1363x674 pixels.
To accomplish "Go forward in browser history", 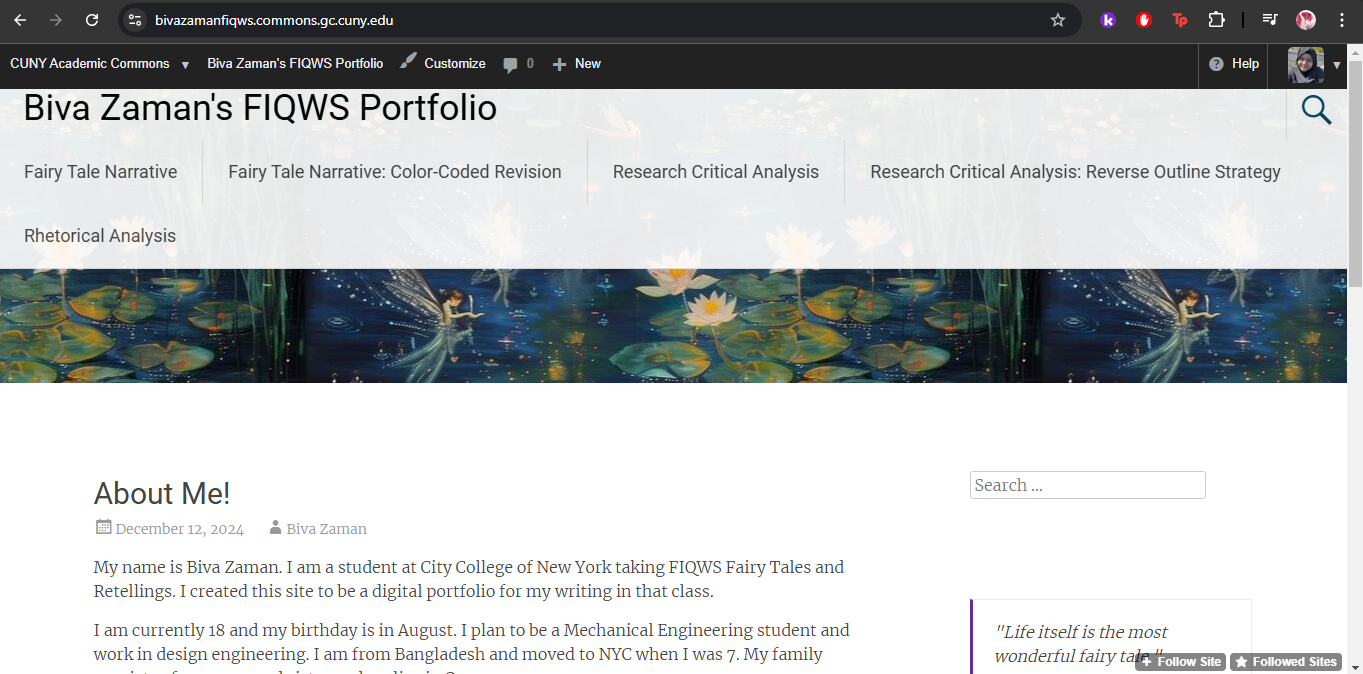I will coord(56,20).
